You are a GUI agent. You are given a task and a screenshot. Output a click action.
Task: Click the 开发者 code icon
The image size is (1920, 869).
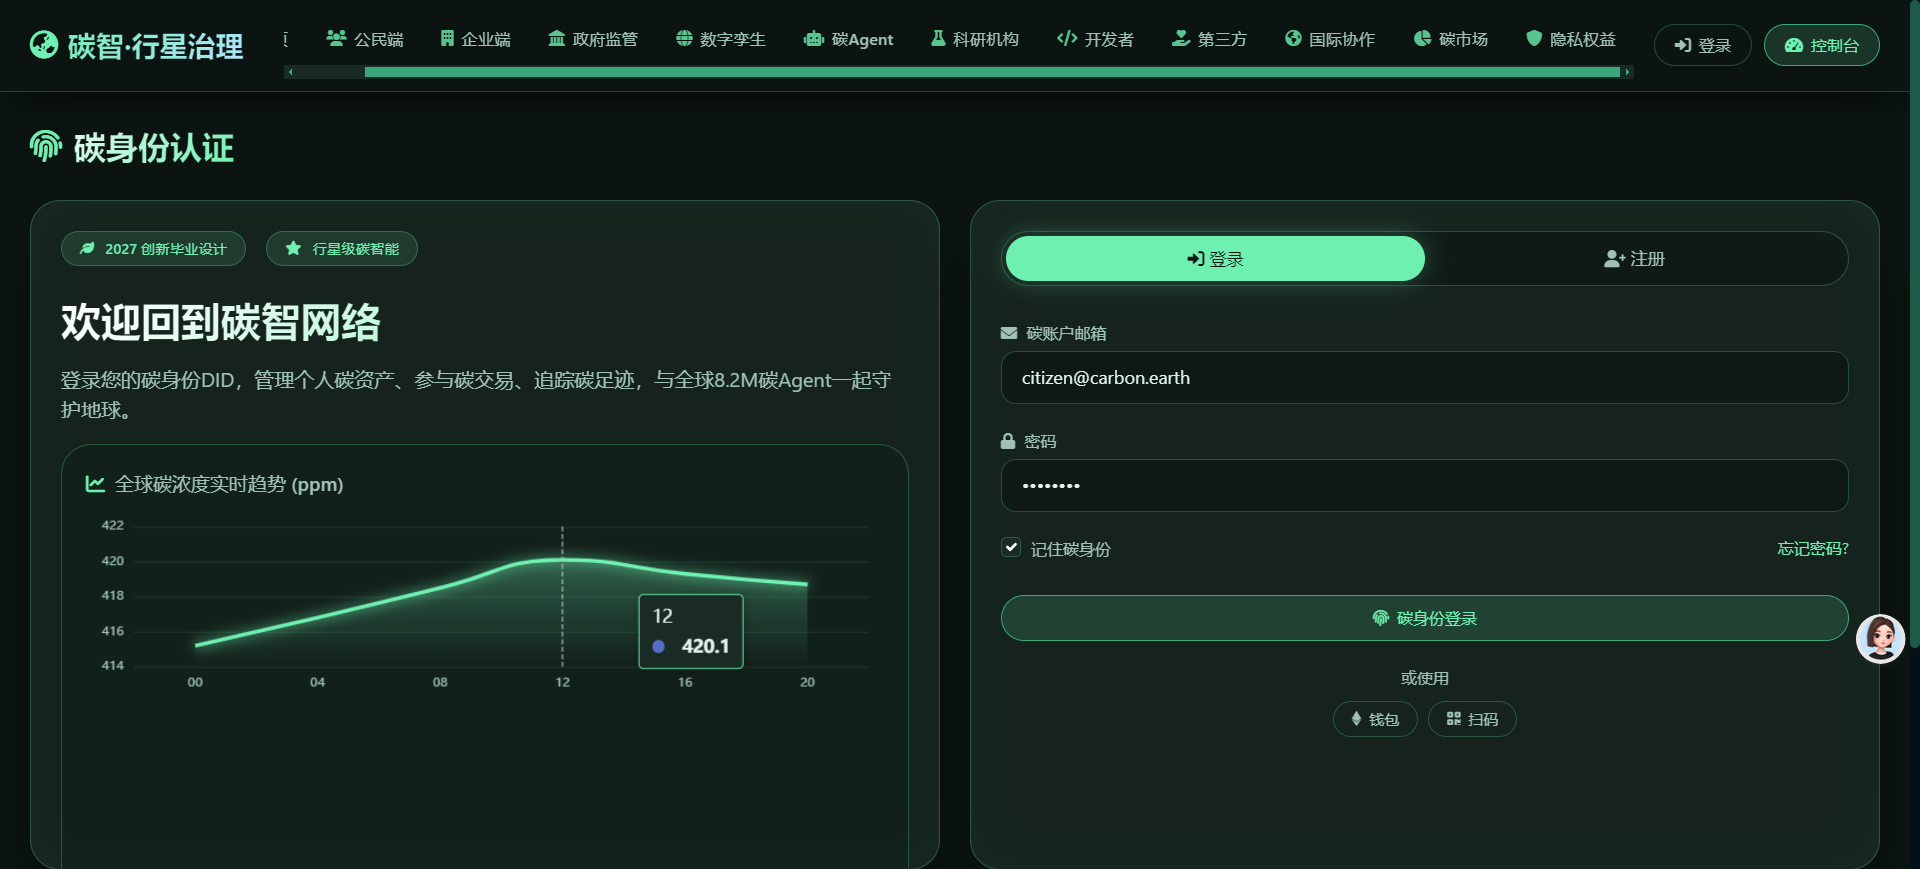pos(1067,38)
